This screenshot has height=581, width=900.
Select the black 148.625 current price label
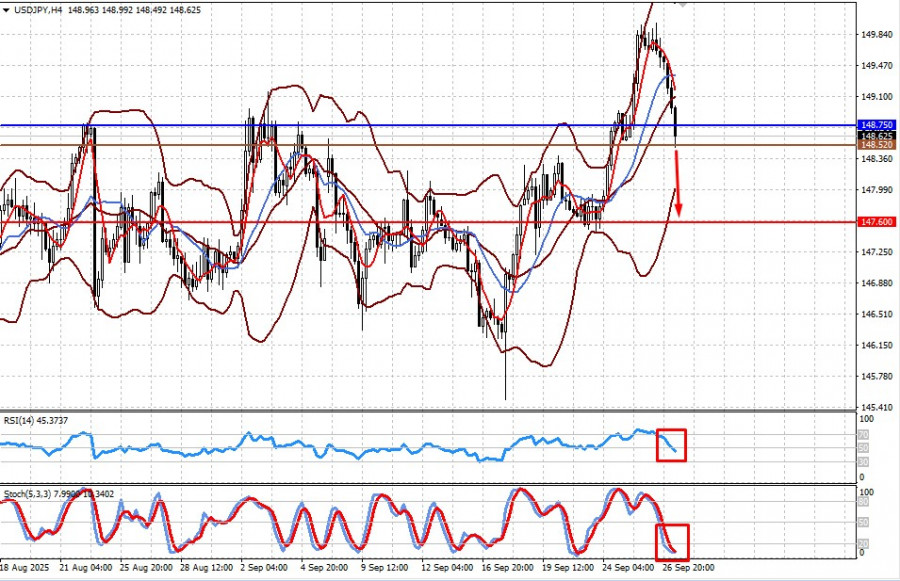pyautogui.click(x=877, y=135)
